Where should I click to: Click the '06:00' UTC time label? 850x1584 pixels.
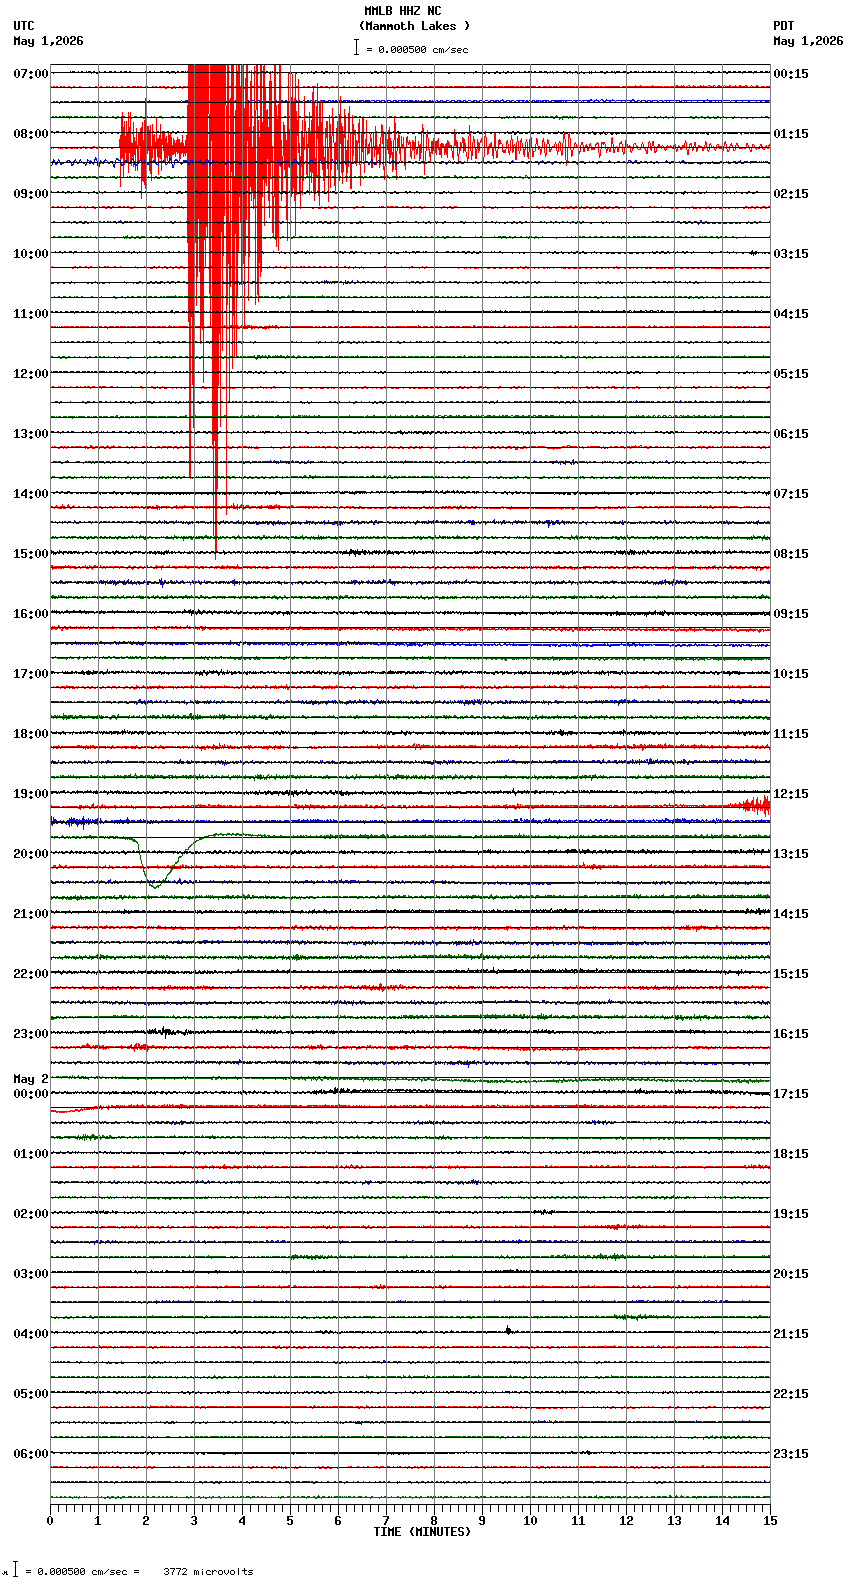click(31, 1454)
